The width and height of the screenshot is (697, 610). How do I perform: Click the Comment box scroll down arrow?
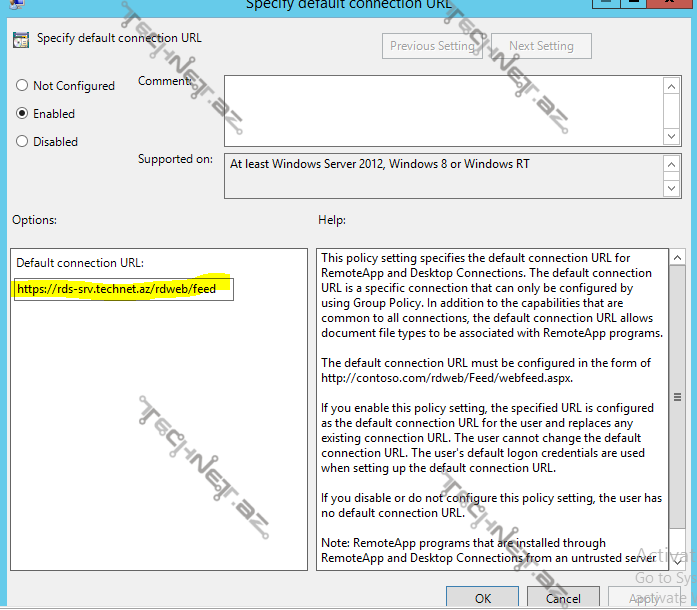pos(672,134)
